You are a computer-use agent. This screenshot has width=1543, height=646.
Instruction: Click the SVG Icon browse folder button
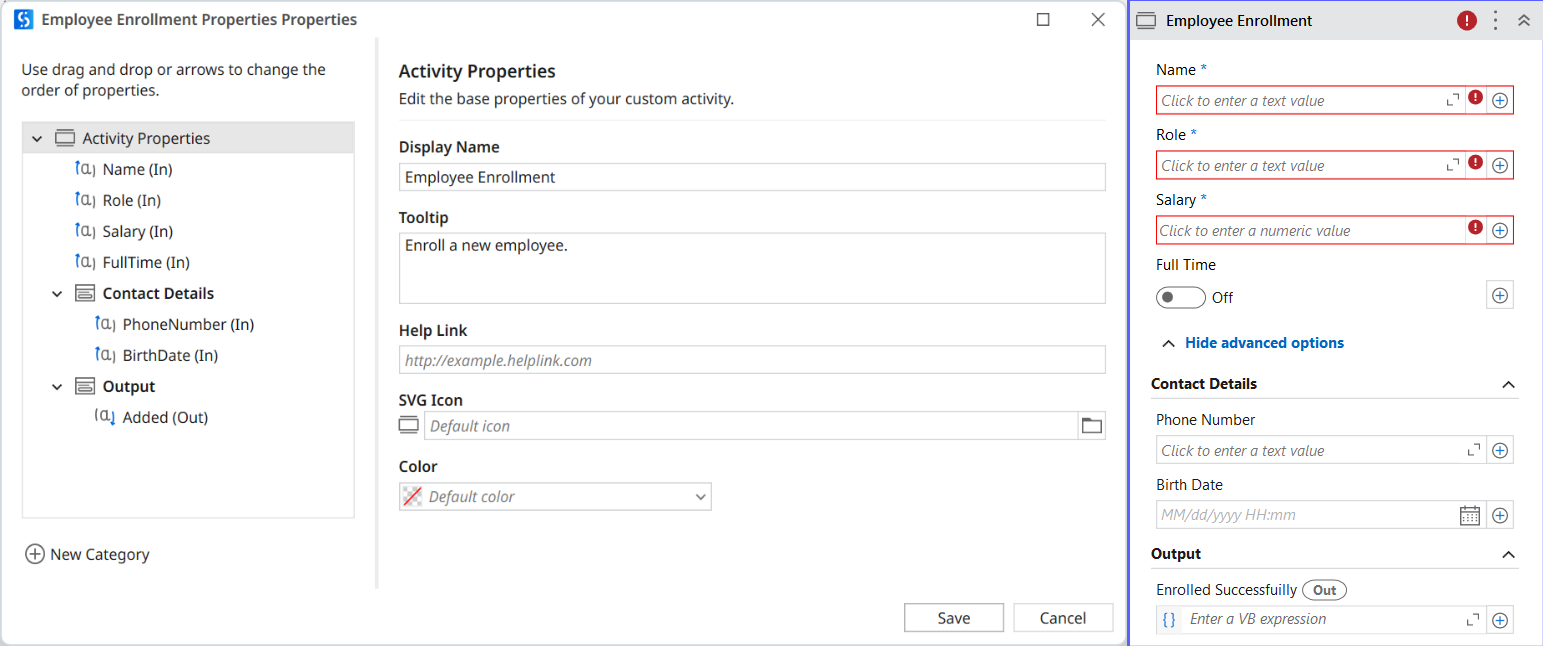[x=1092, y=426]
